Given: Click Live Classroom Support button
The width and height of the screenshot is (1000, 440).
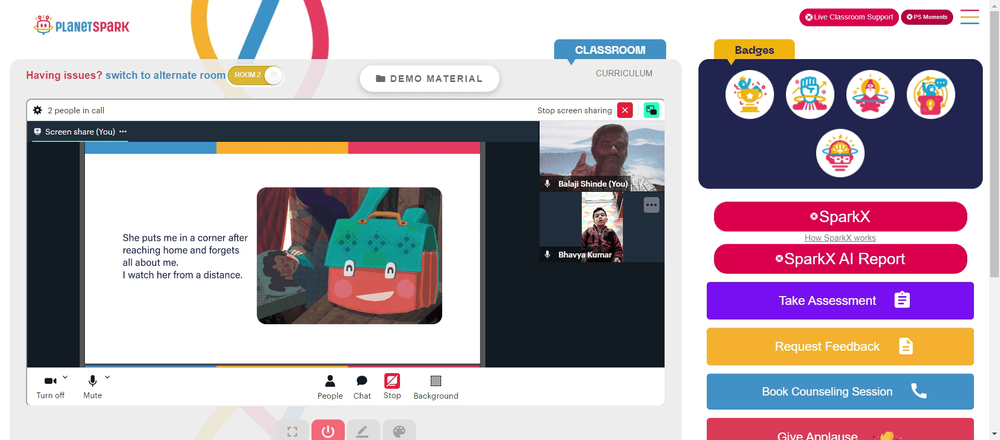Looking at the screenshot, I should pos(849,17).
